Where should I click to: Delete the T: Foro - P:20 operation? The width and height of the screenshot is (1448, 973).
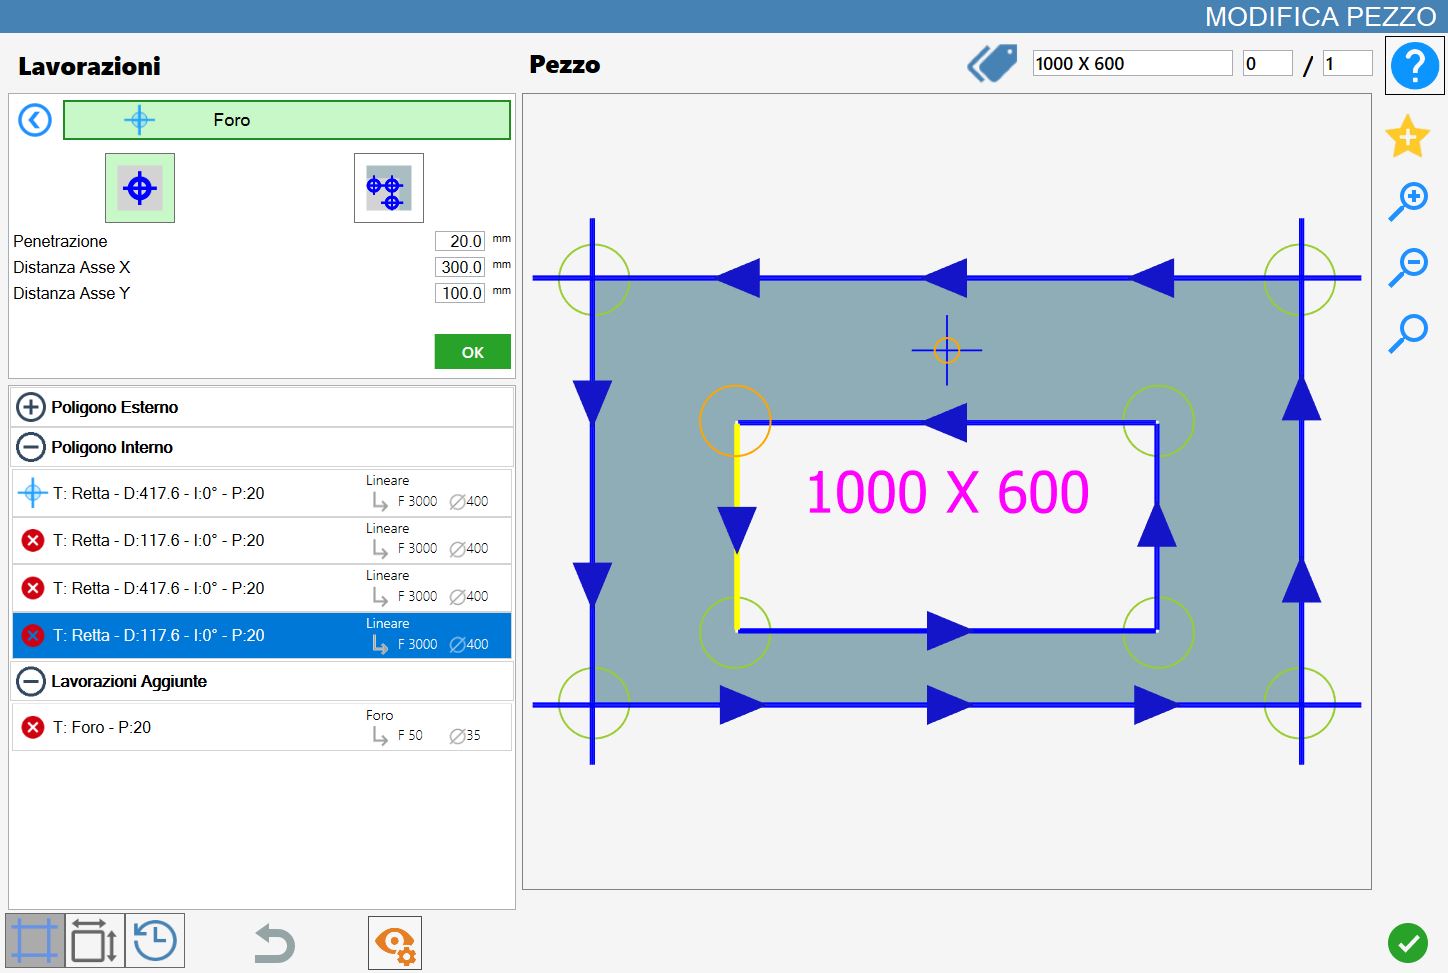[33, 727]
